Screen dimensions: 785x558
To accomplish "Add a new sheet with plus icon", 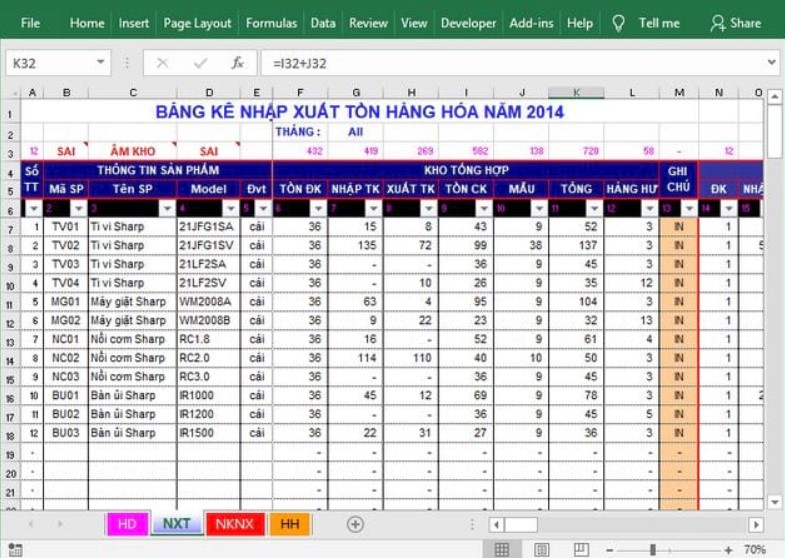I will point(355,524).
